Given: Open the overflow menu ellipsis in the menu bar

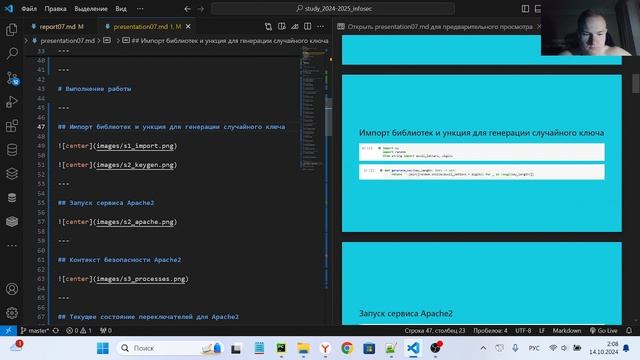Looking at the screenshot, I should click(140, 9).
